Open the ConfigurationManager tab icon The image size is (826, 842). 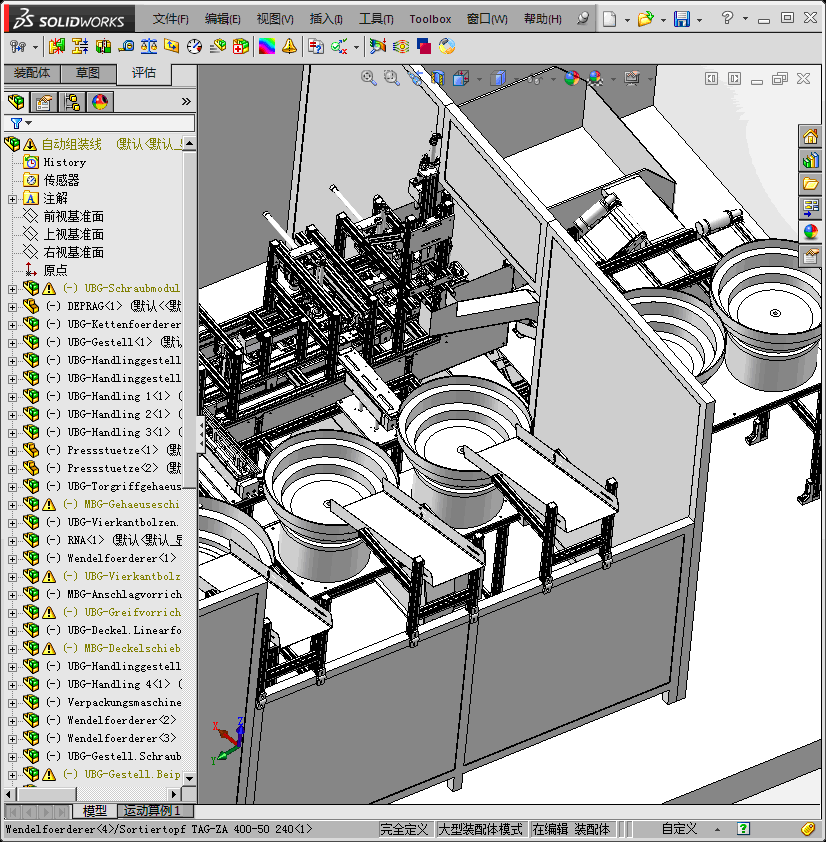(x=72, y=102)
